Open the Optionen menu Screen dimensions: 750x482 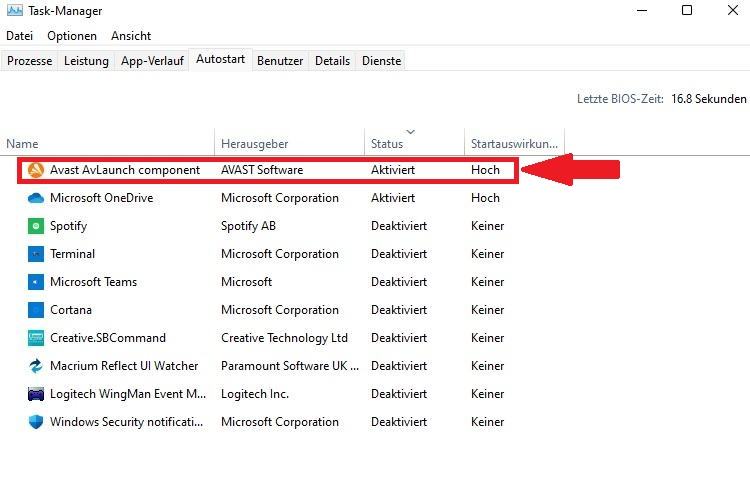(72, 36)
